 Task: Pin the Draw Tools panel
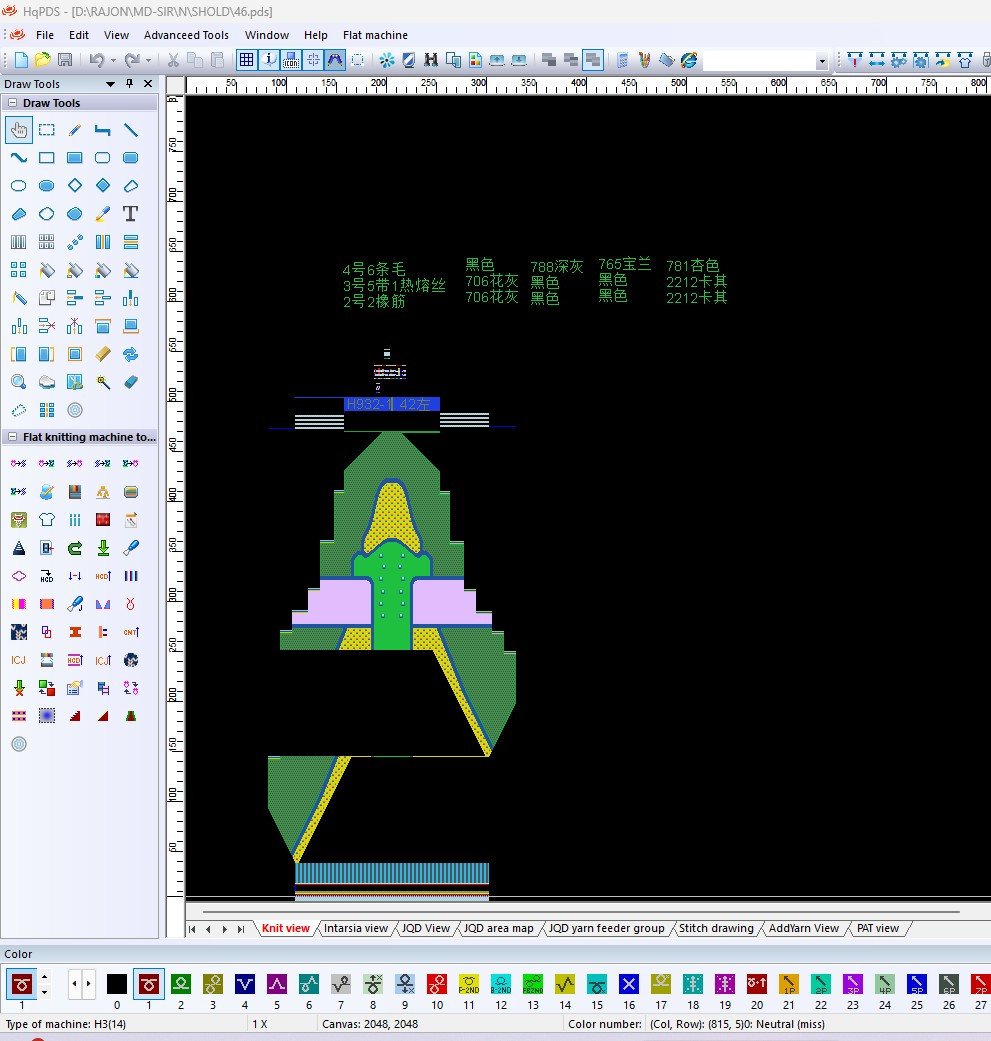[129, 84]
